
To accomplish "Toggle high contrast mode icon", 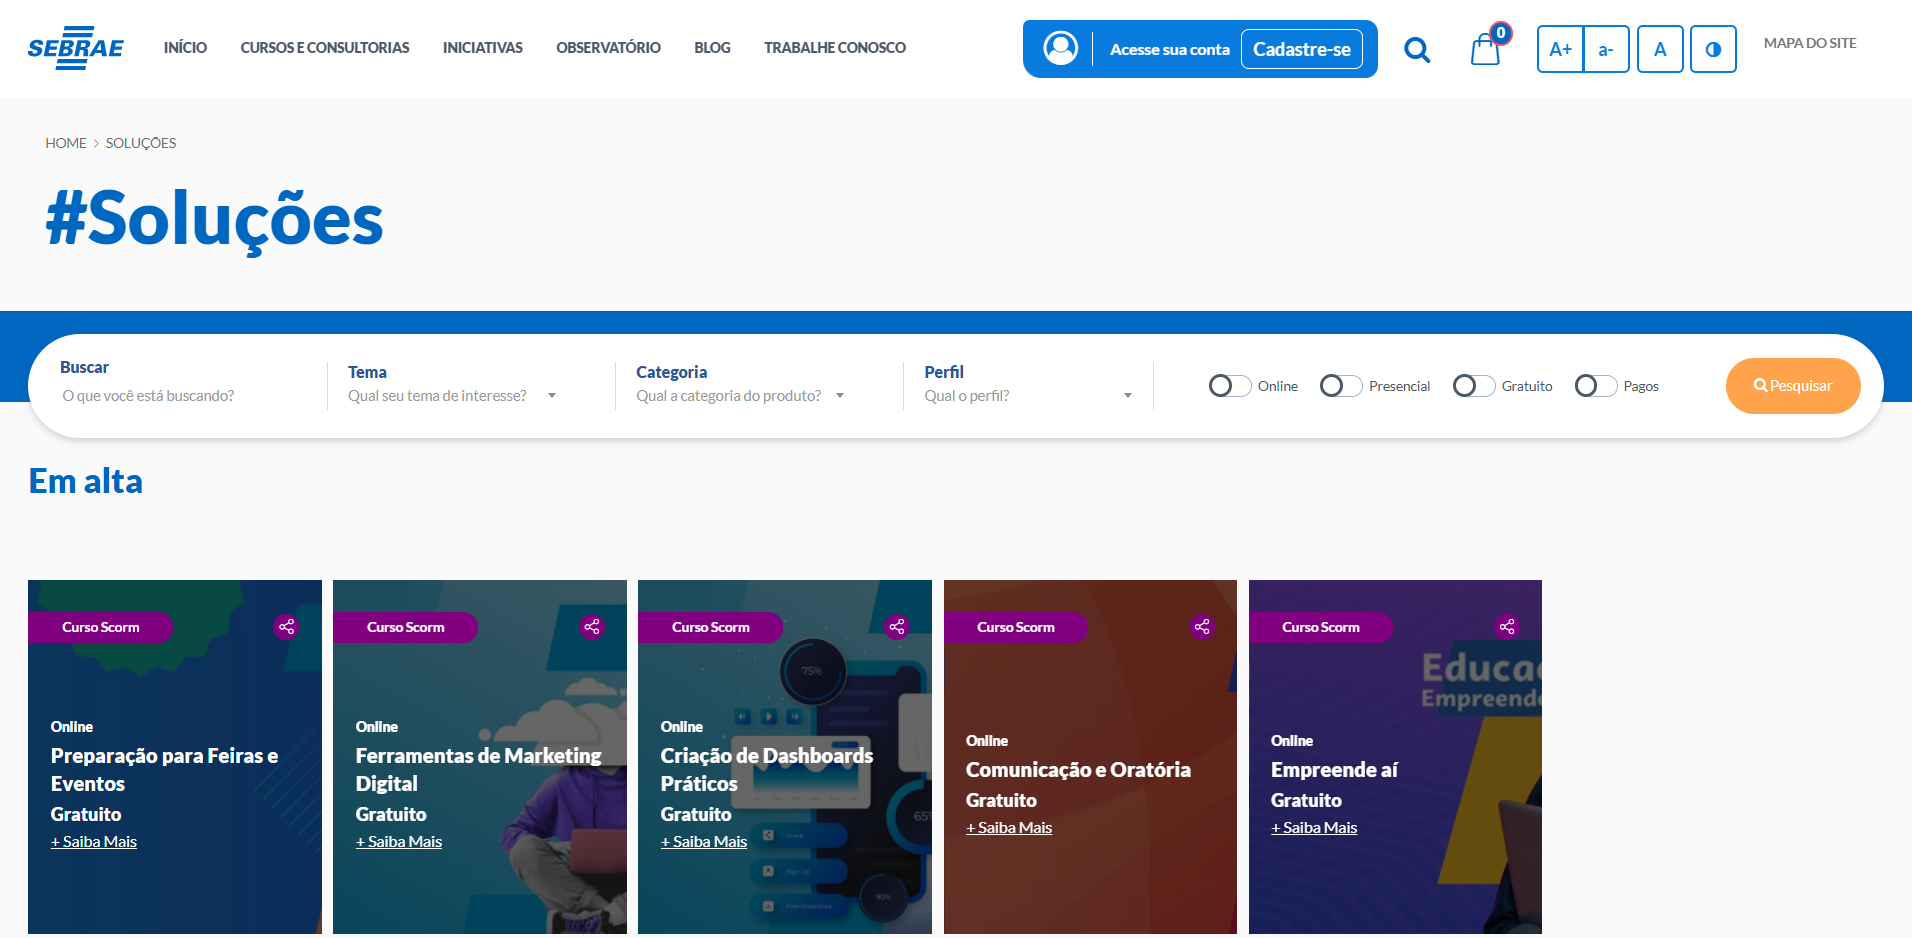I will click(x=1713, y=49).
